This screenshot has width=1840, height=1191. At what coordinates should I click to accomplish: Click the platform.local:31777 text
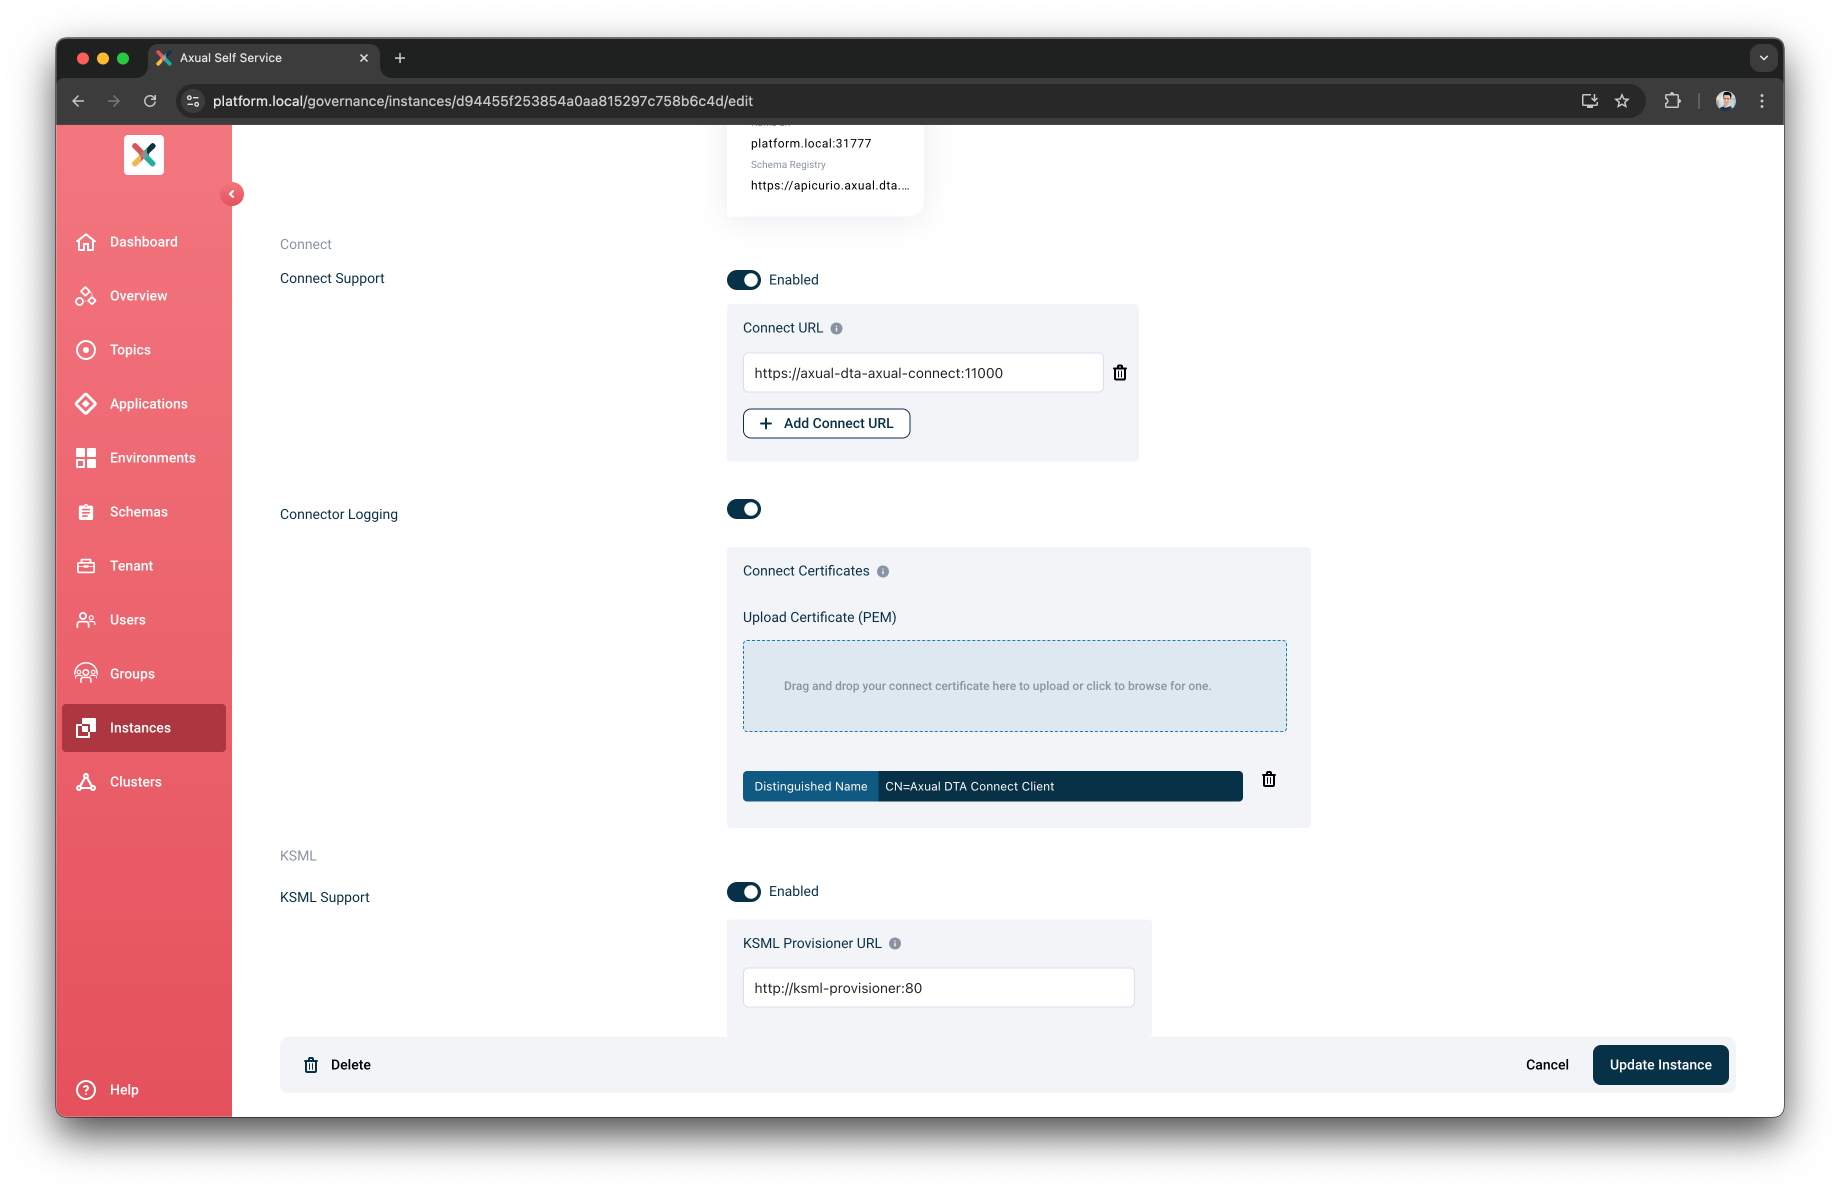coord(811,144)
